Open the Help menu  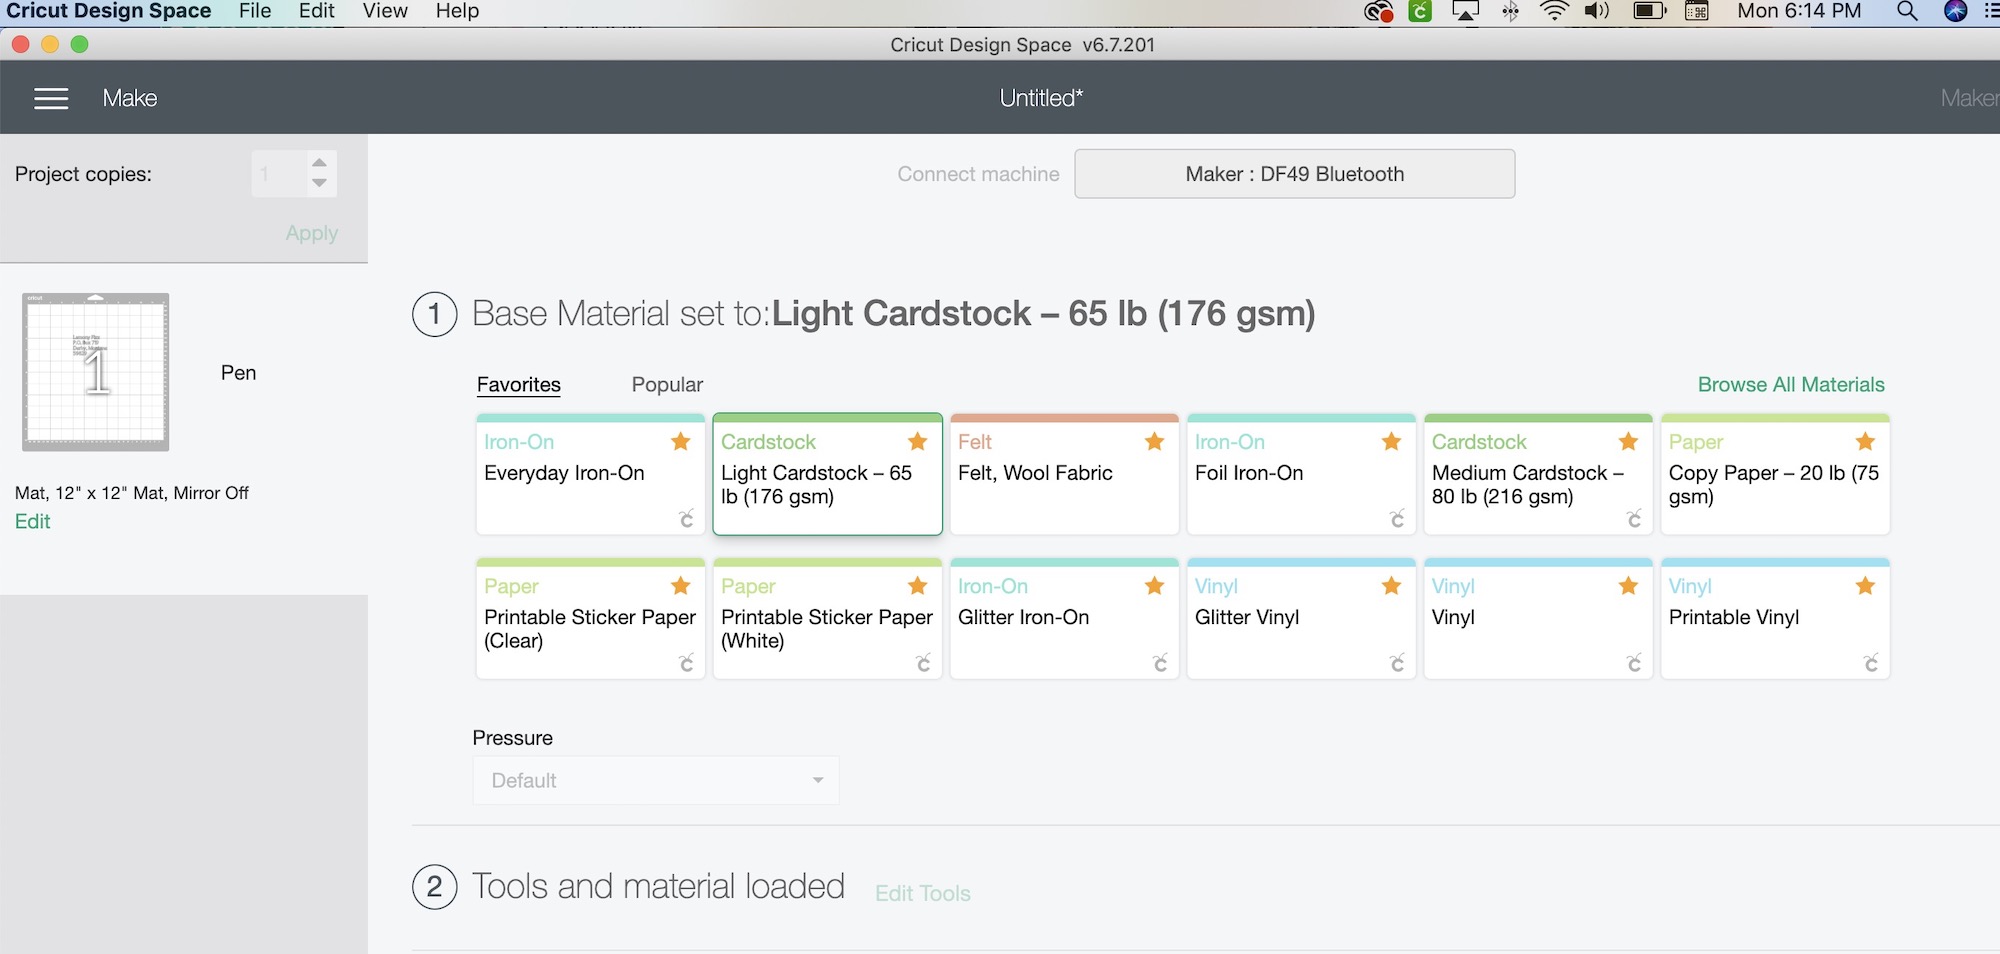pyautogui.click(x=457, y=11)
